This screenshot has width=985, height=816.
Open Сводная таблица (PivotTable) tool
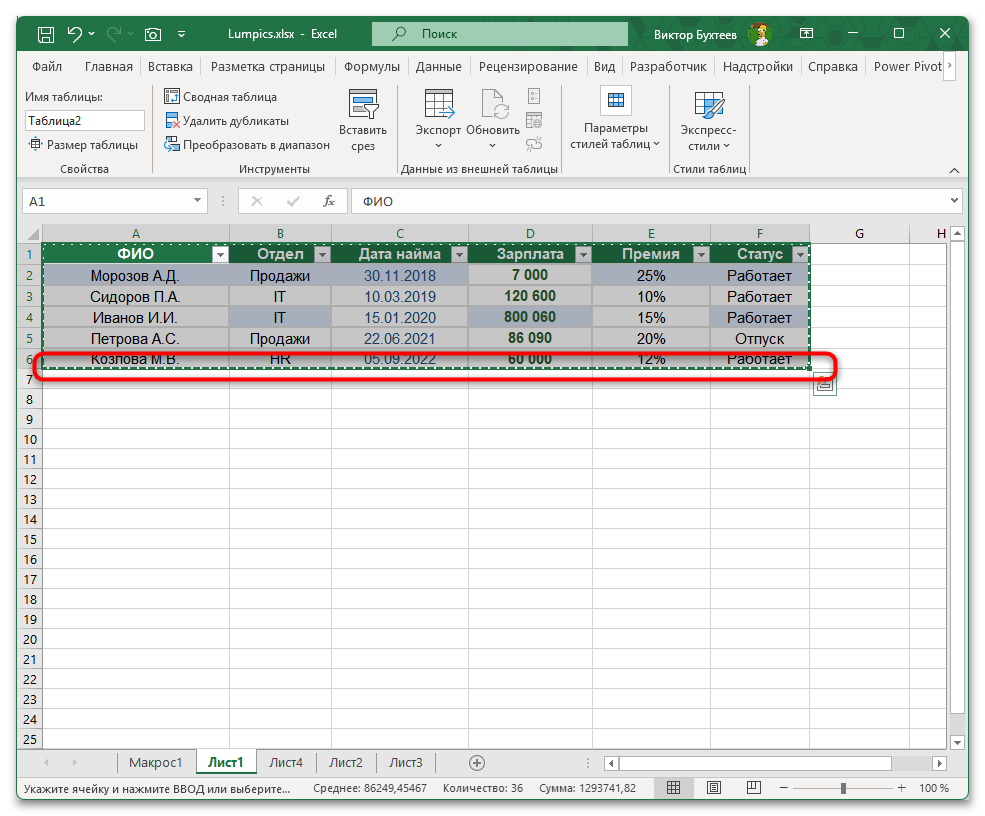[x=222, y=96]
